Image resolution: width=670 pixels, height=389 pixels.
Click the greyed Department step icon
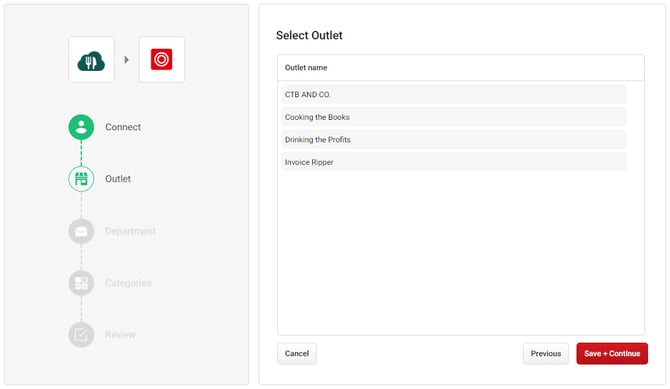[81, 231]
